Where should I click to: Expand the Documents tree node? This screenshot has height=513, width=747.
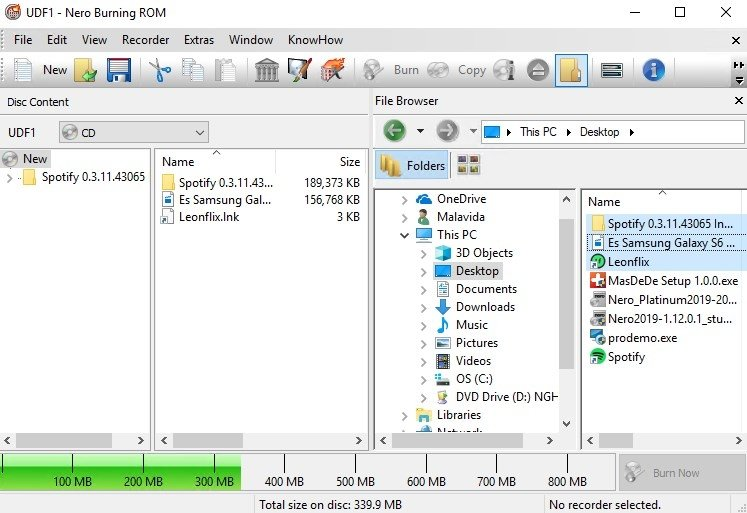(x=424, y=290)
